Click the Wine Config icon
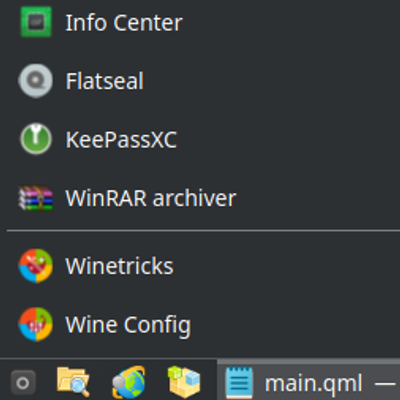Viewport: 400px width, 400px height. tap(35, 324)
